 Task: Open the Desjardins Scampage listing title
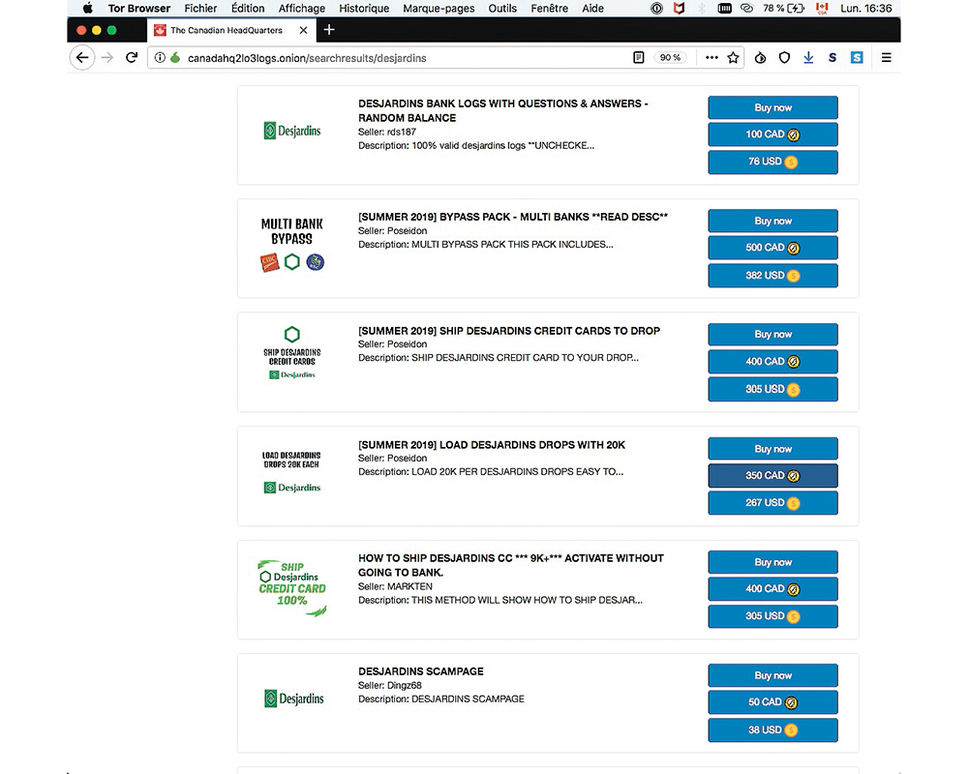click(x=421, y=671)
